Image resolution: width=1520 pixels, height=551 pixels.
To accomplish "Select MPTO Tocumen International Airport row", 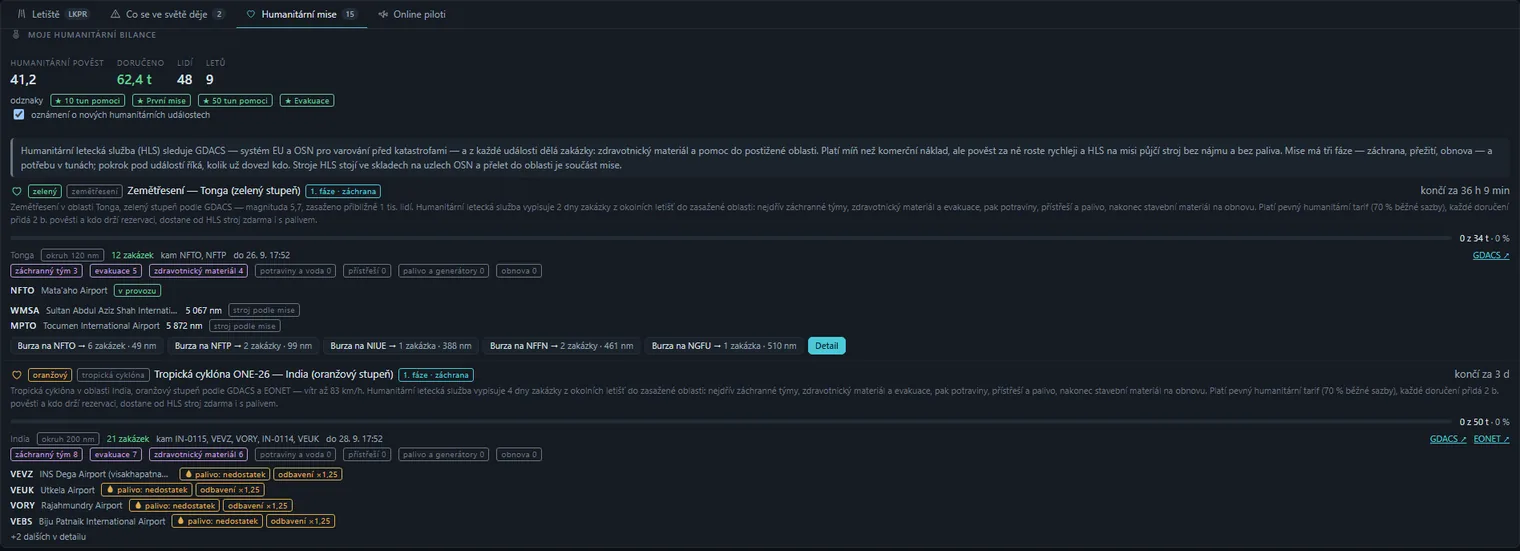I will coord(145,326).
